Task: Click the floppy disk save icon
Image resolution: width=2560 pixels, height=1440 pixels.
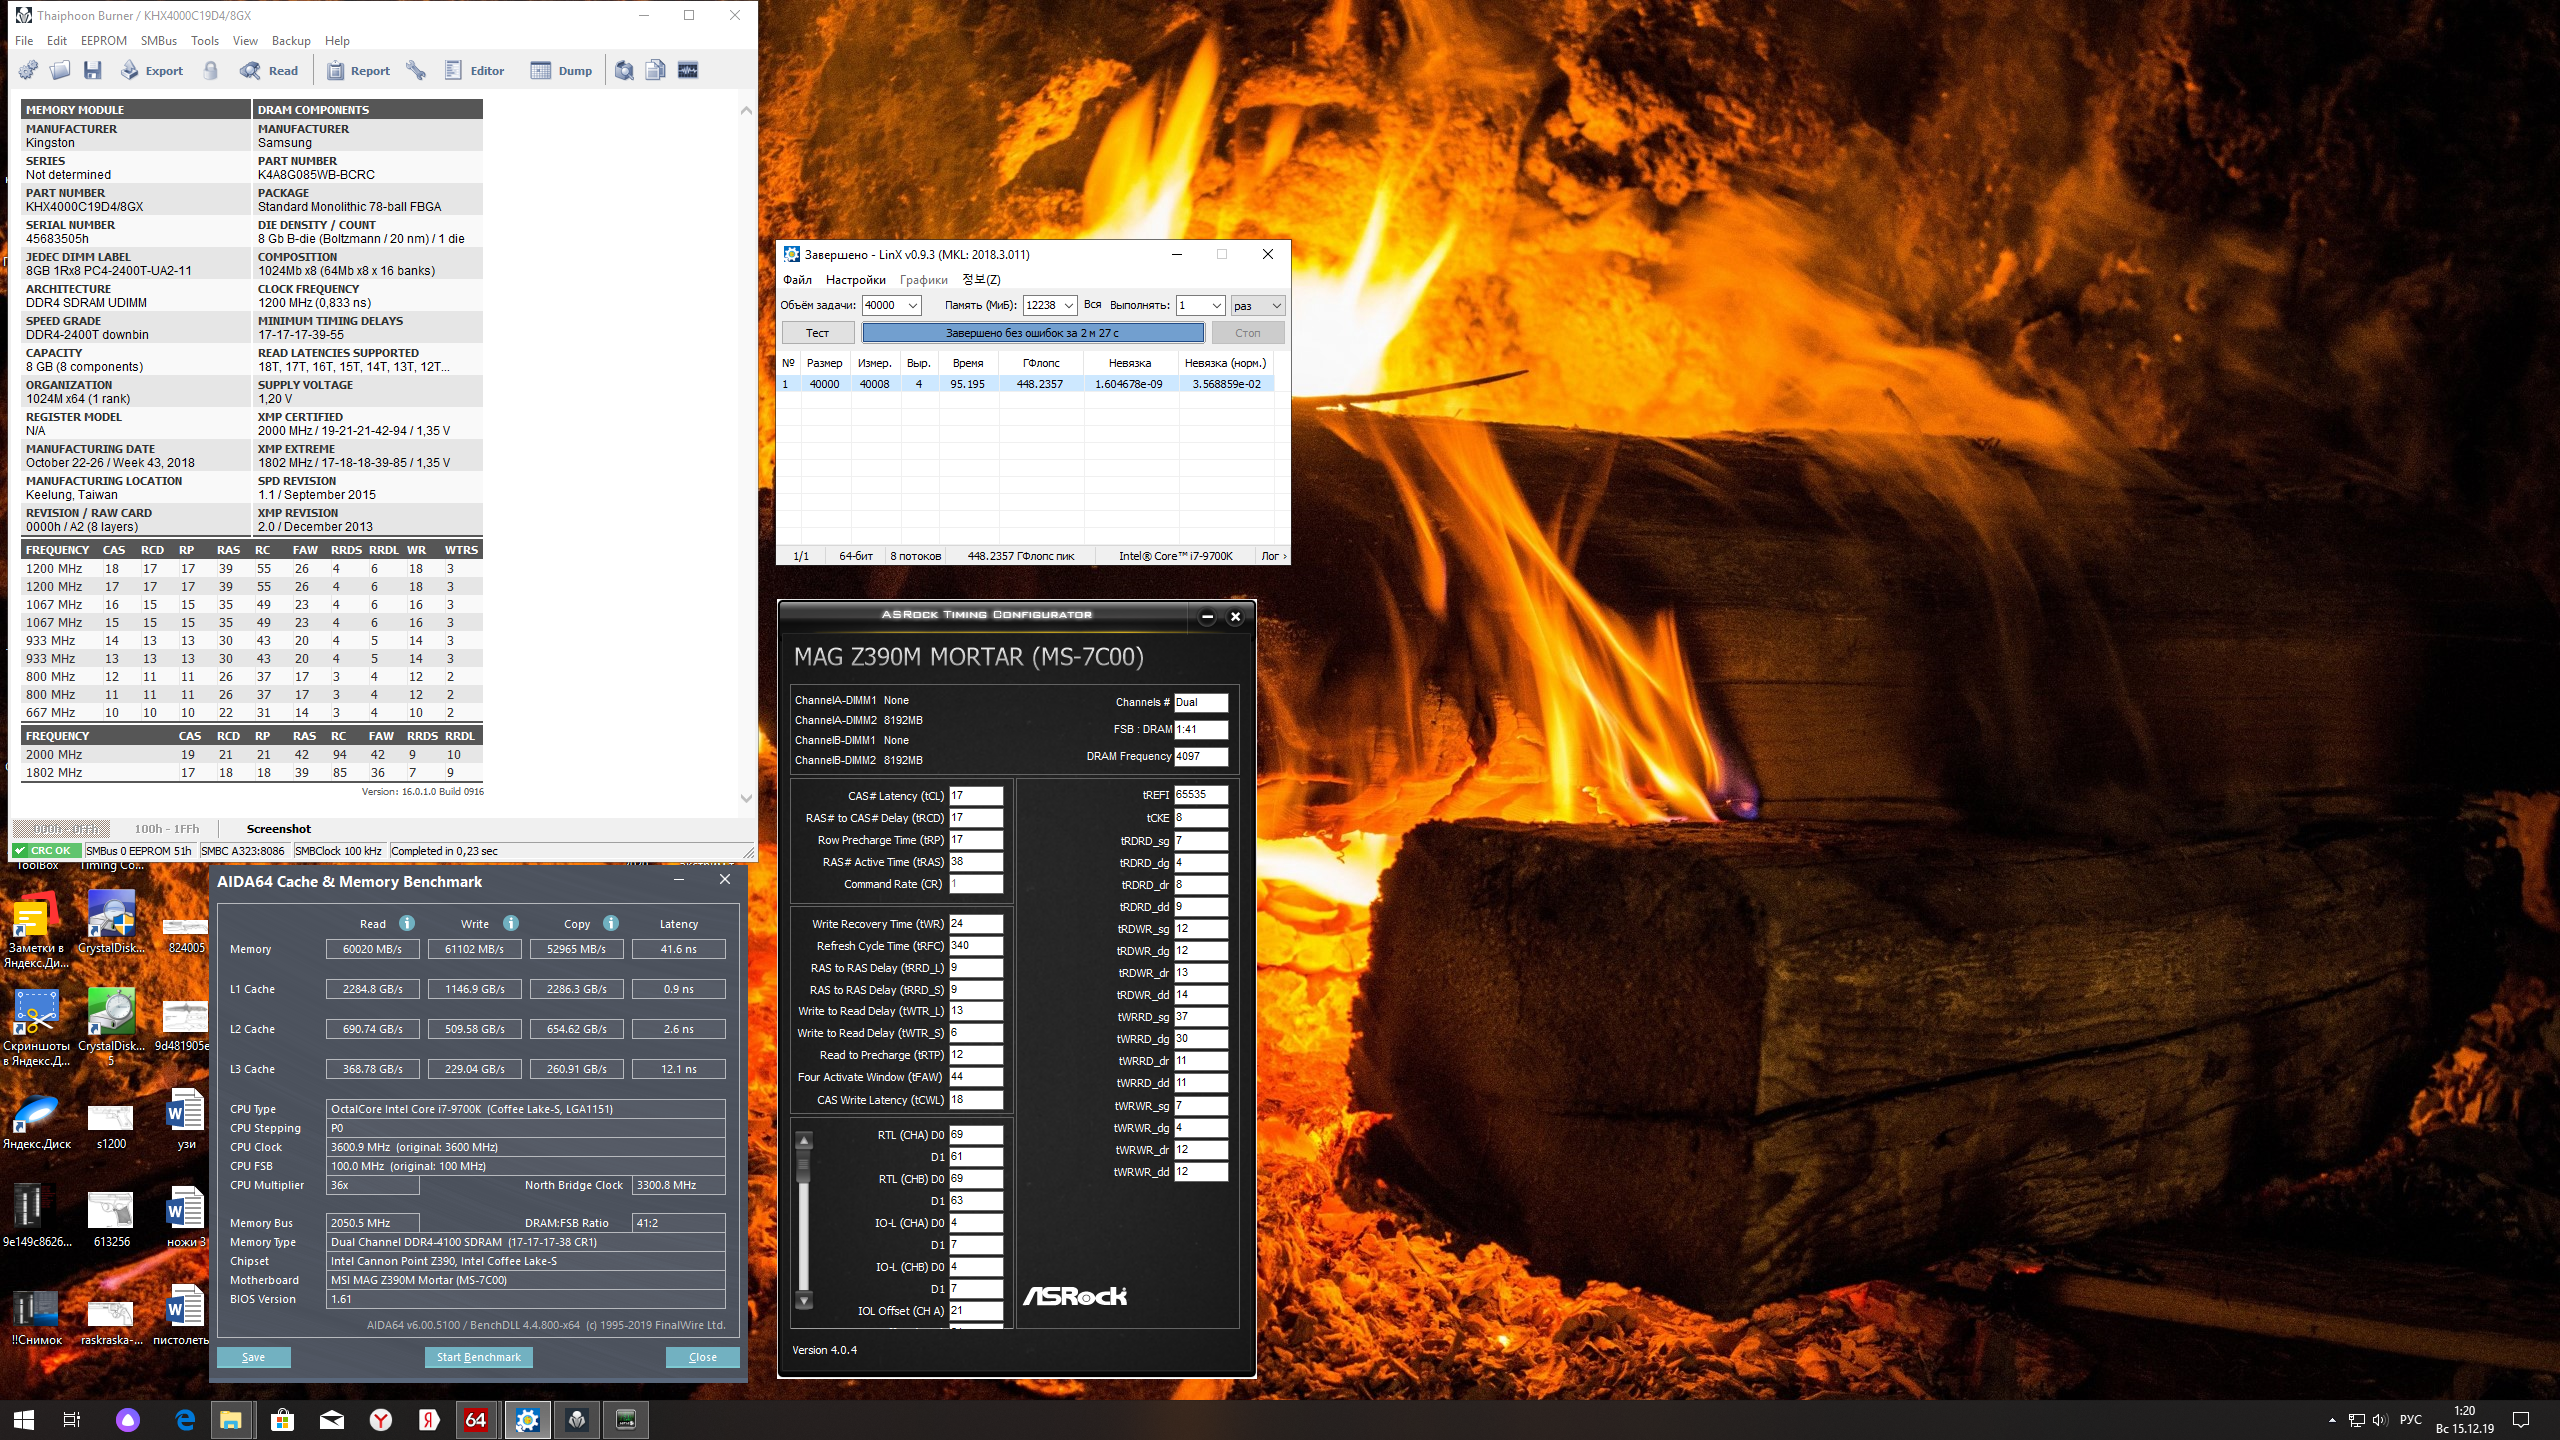Action: (93, 70)
